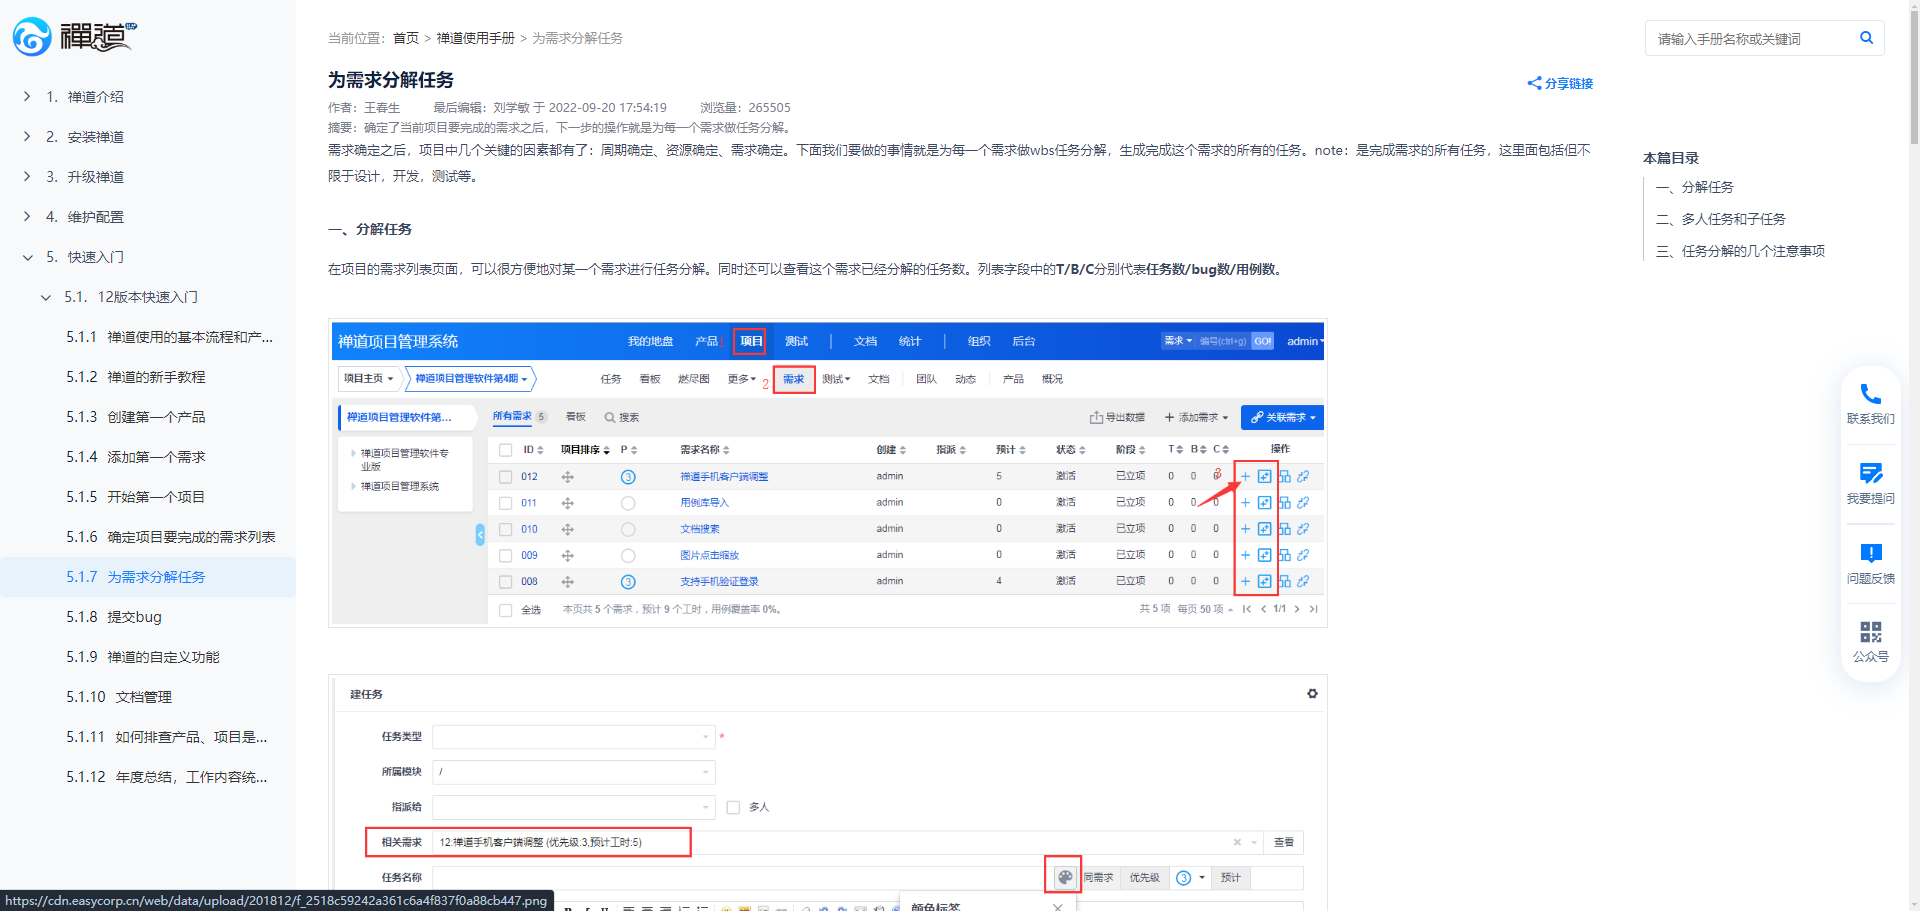Open 5.1.10 文档管理

119,697
